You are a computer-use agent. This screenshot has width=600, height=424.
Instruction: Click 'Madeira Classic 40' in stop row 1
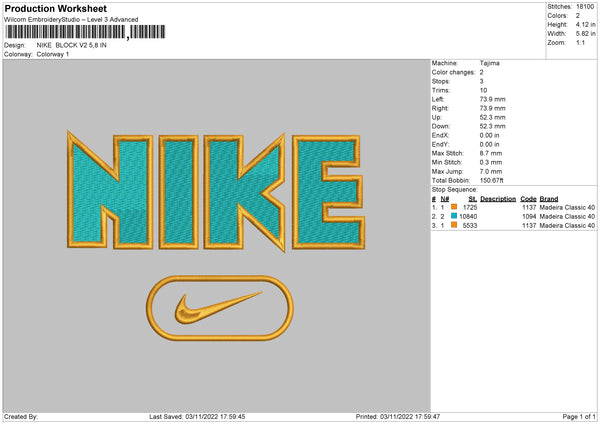[x=567, y=207]
